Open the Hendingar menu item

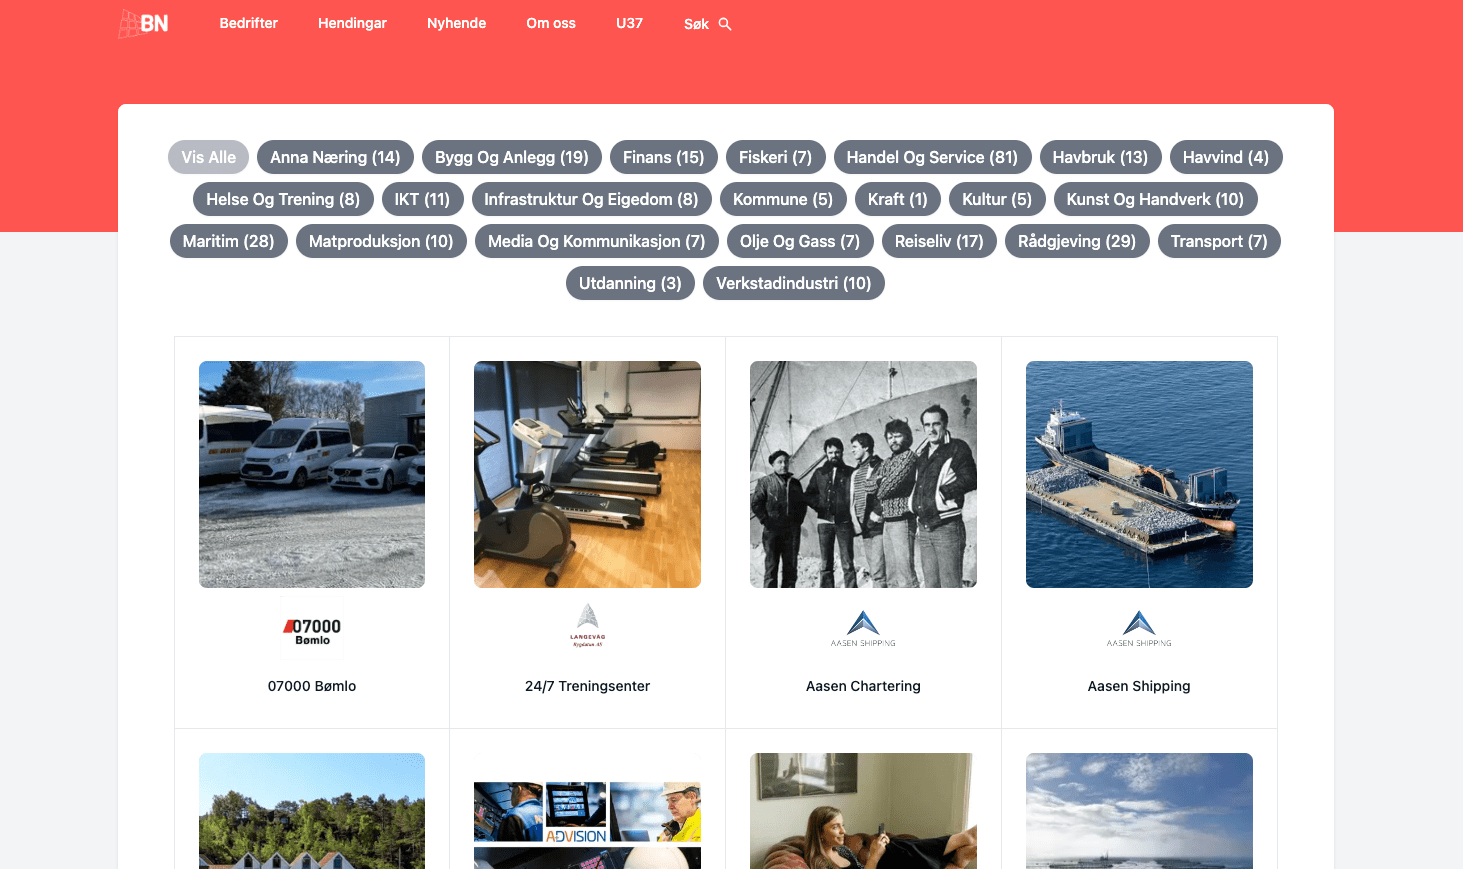pos(352,23)
